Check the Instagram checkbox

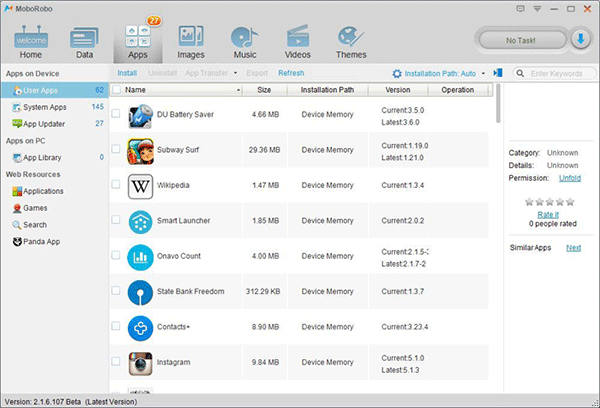tap(116, 361)
